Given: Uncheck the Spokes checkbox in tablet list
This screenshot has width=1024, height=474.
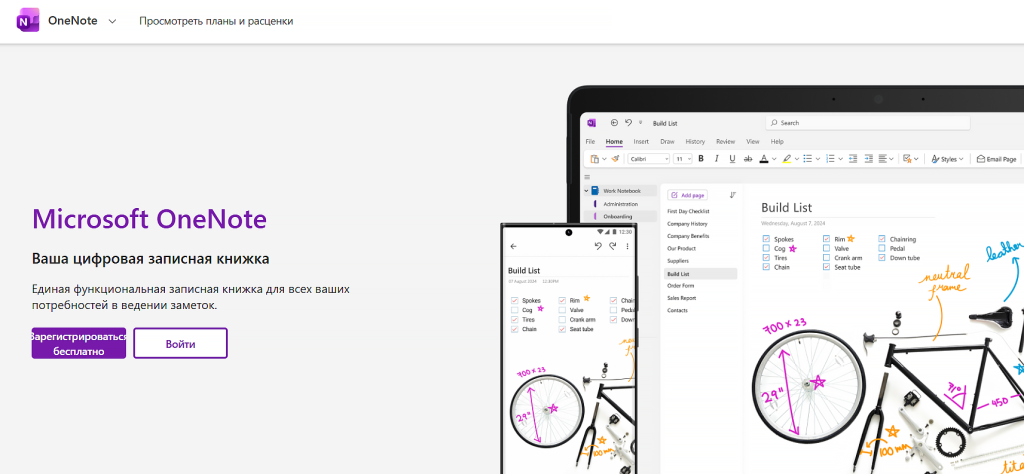Looking at the screenshot, I should (766, 239).
